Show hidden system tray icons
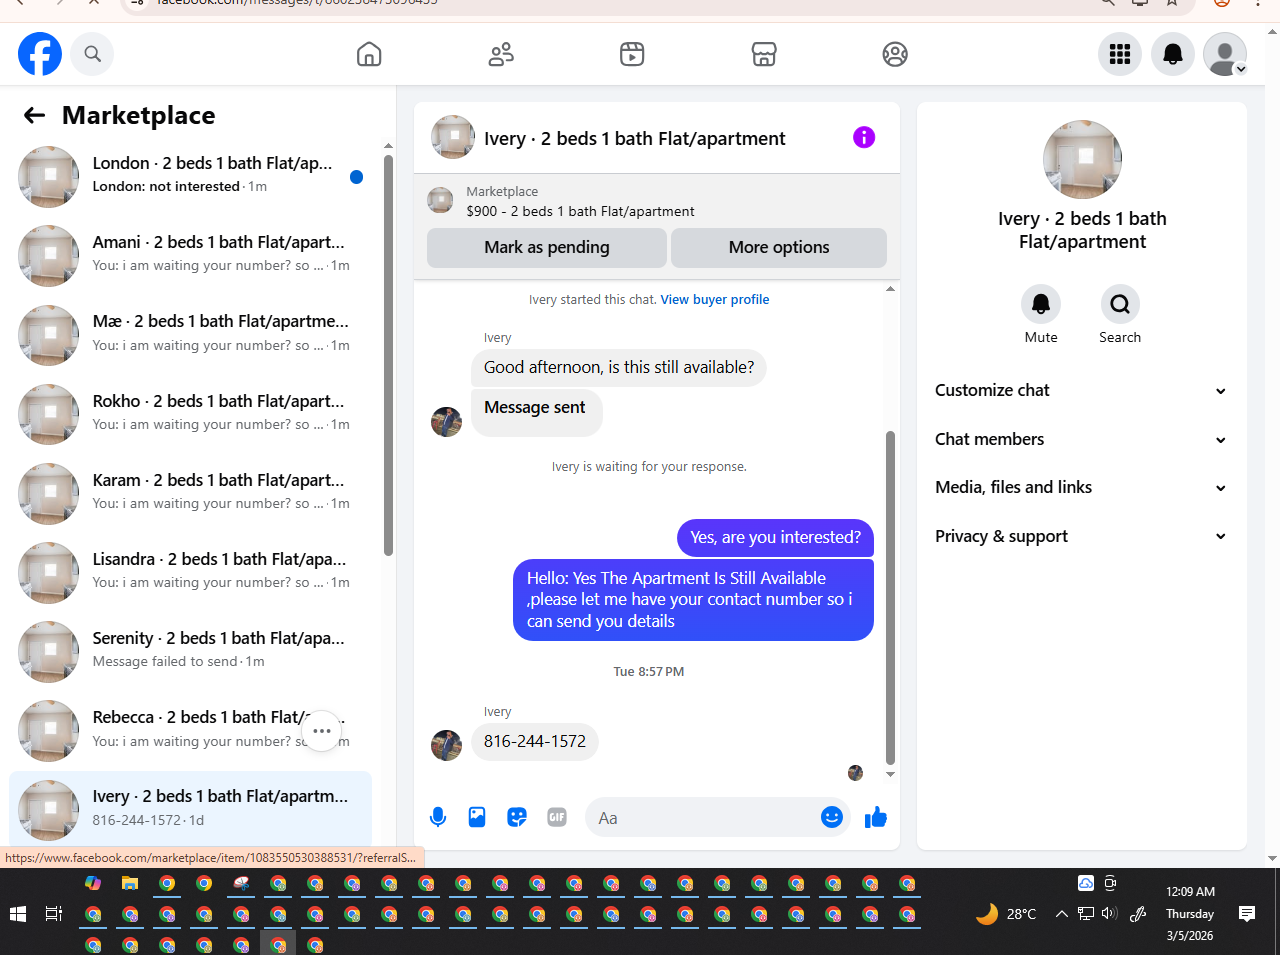This screenshot has height=955, width=1280. [x=1062, y=914]
